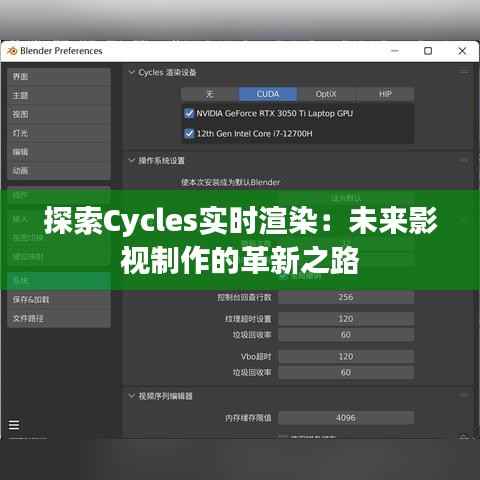Select the CUDA render device tab
This screenshot has height=480, width=480.
pos(268,94)
